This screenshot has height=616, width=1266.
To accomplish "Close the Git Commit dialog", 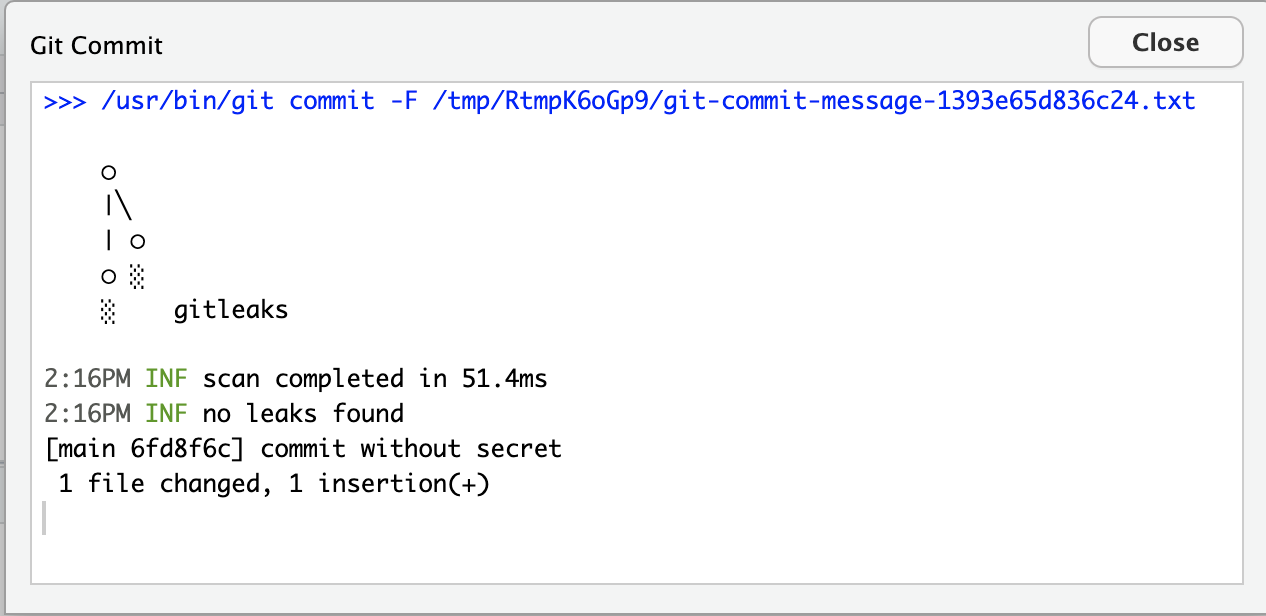I will click(1165, 42).
